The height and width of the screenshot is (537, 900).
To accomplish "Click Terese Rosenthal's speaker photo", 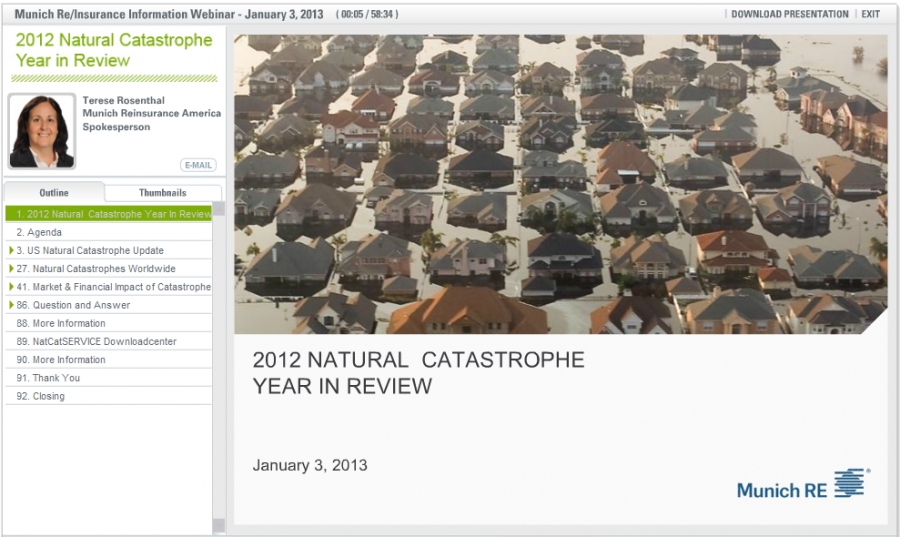I will (x=41, y=131).
